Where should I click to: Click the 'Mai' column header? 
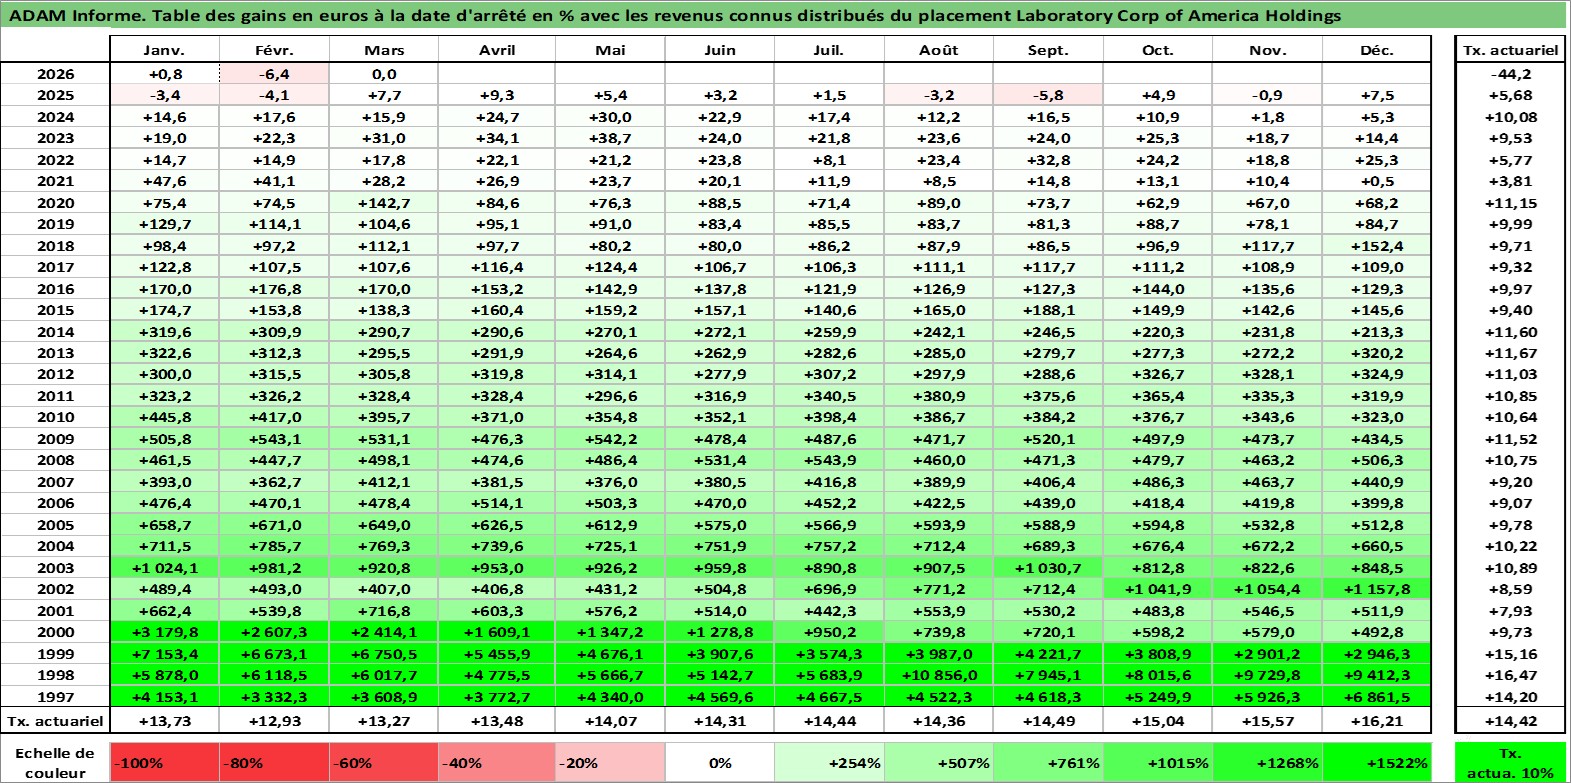609,50
